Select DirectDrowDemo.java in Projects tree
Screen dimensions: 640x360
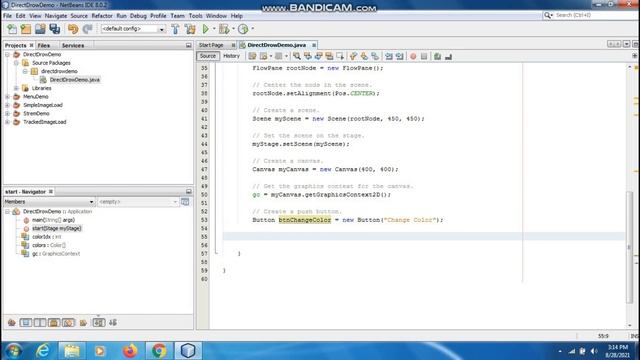(74, 80)
